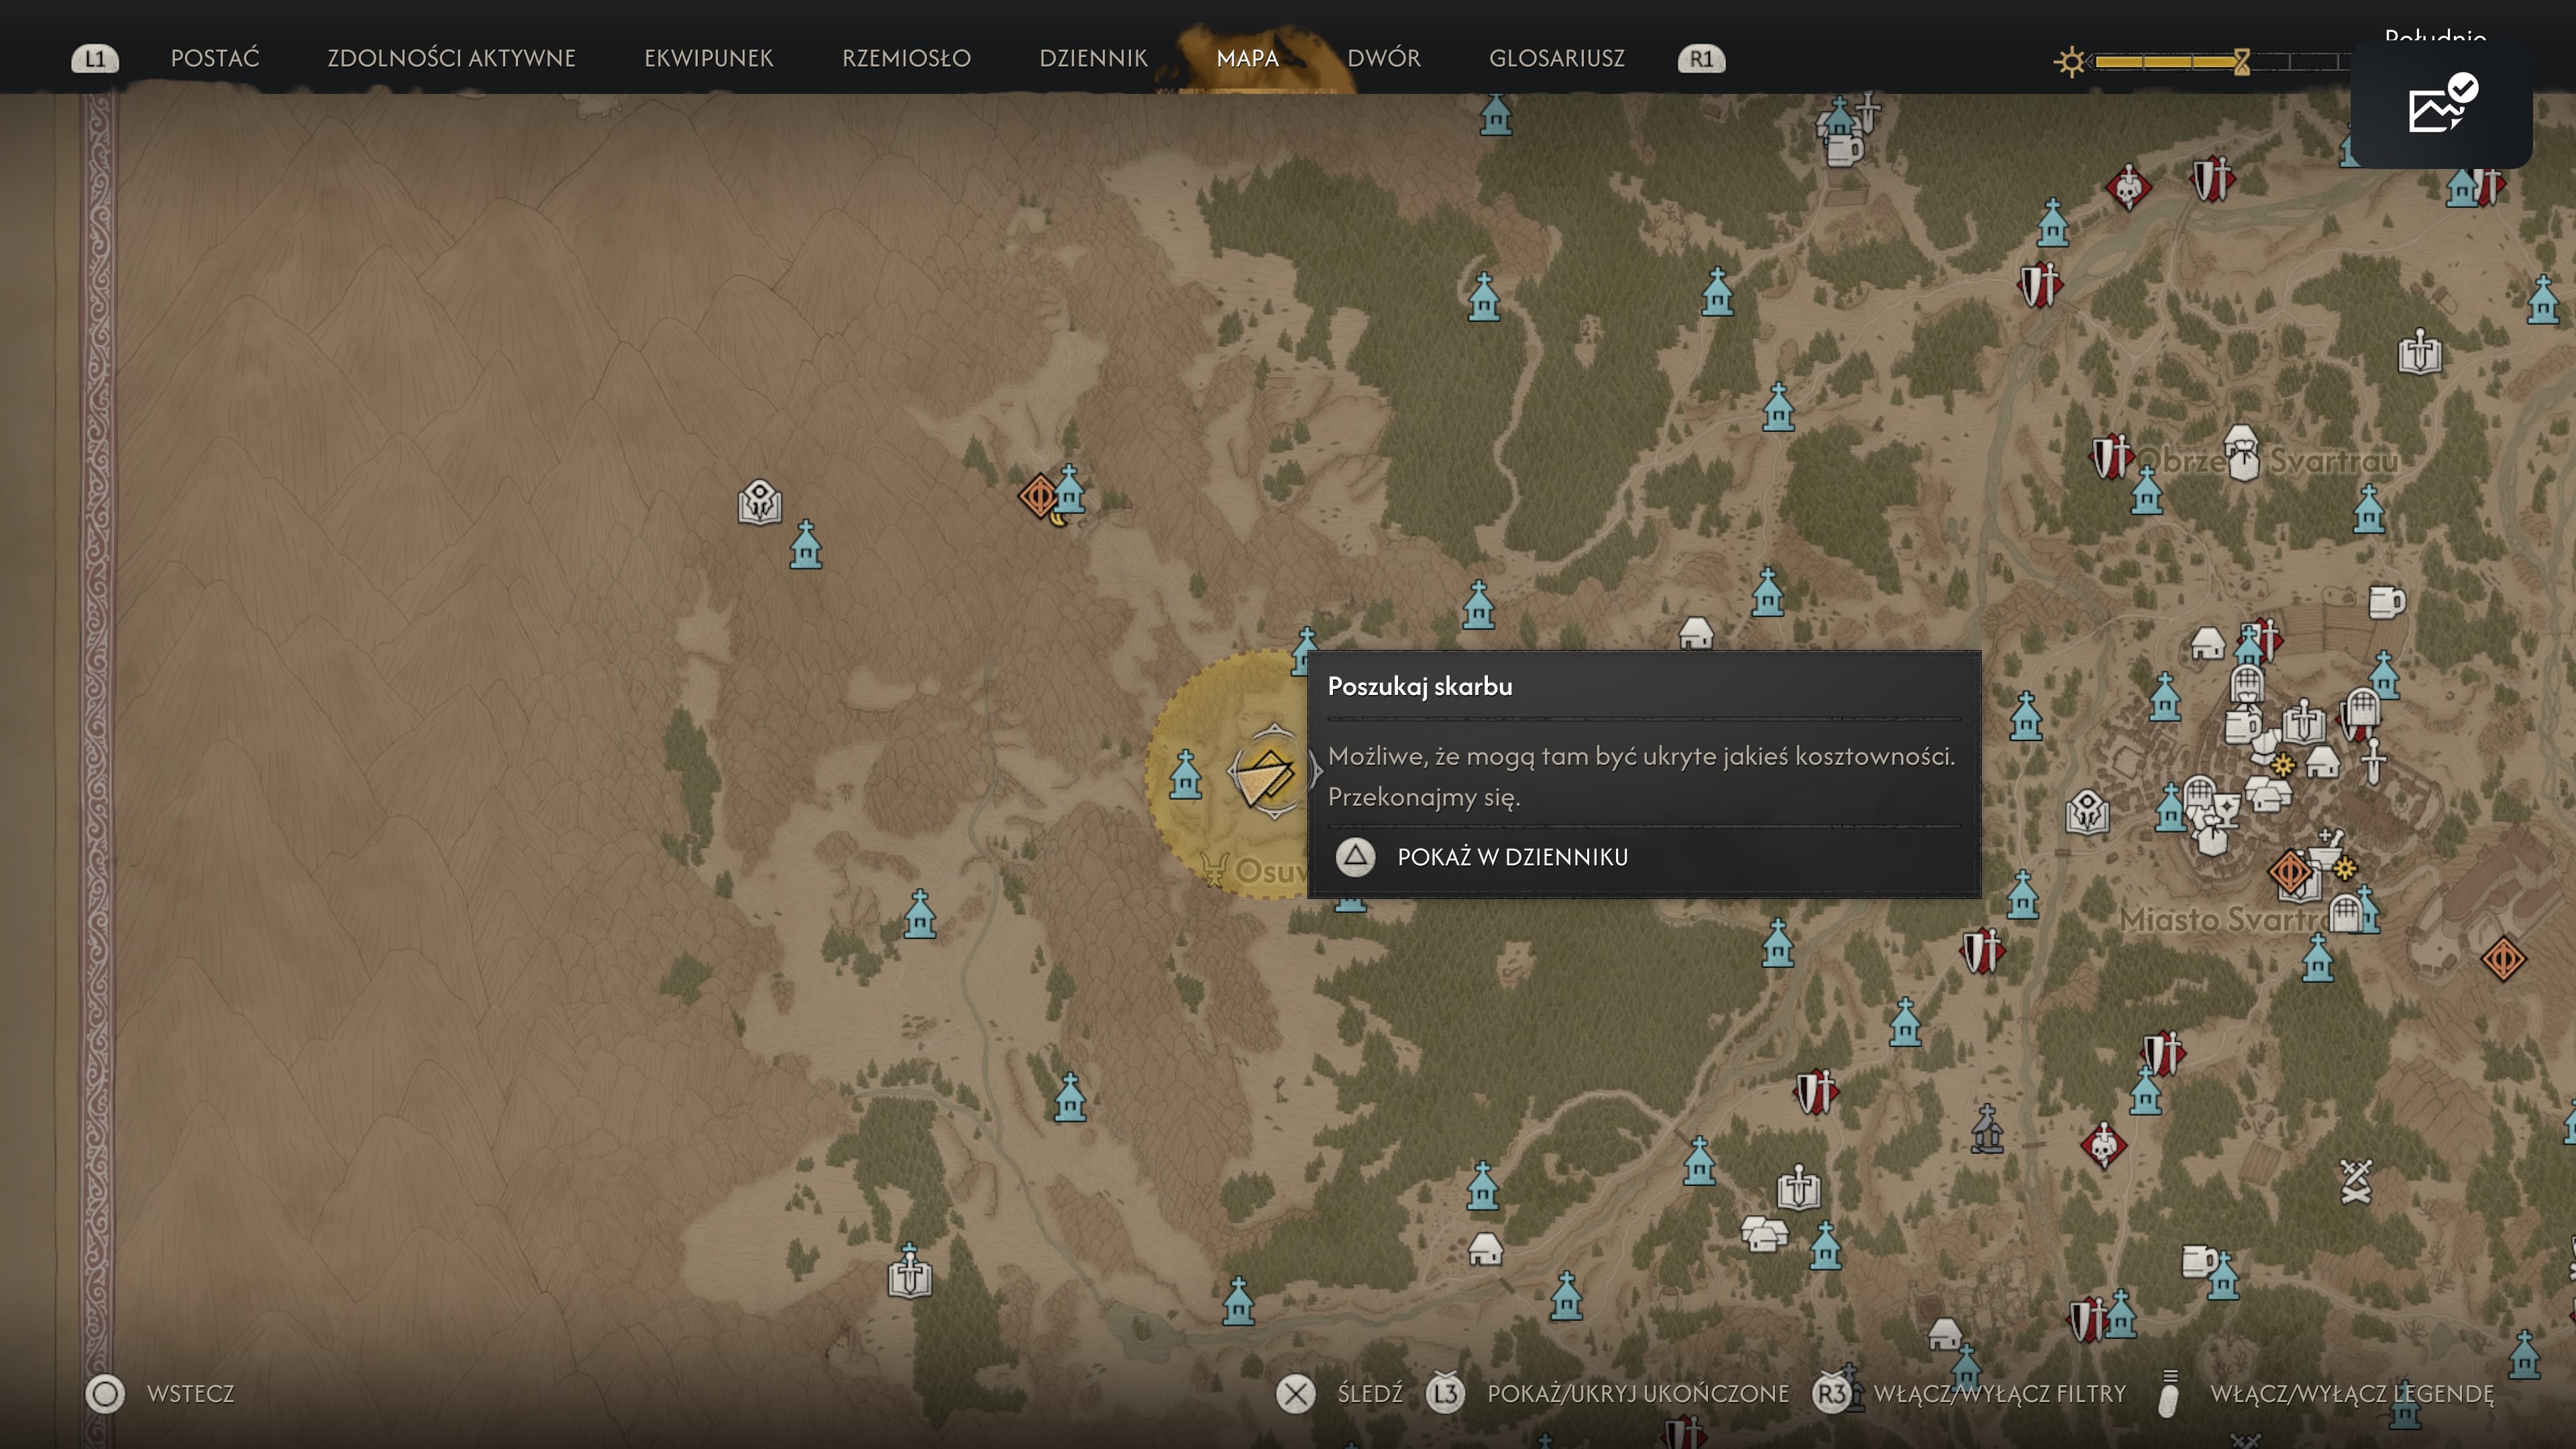This screenshot has width=2576, height=1449.
Task: Click the ŚLEDŹ track button
Action: tap(1339, 1393)
